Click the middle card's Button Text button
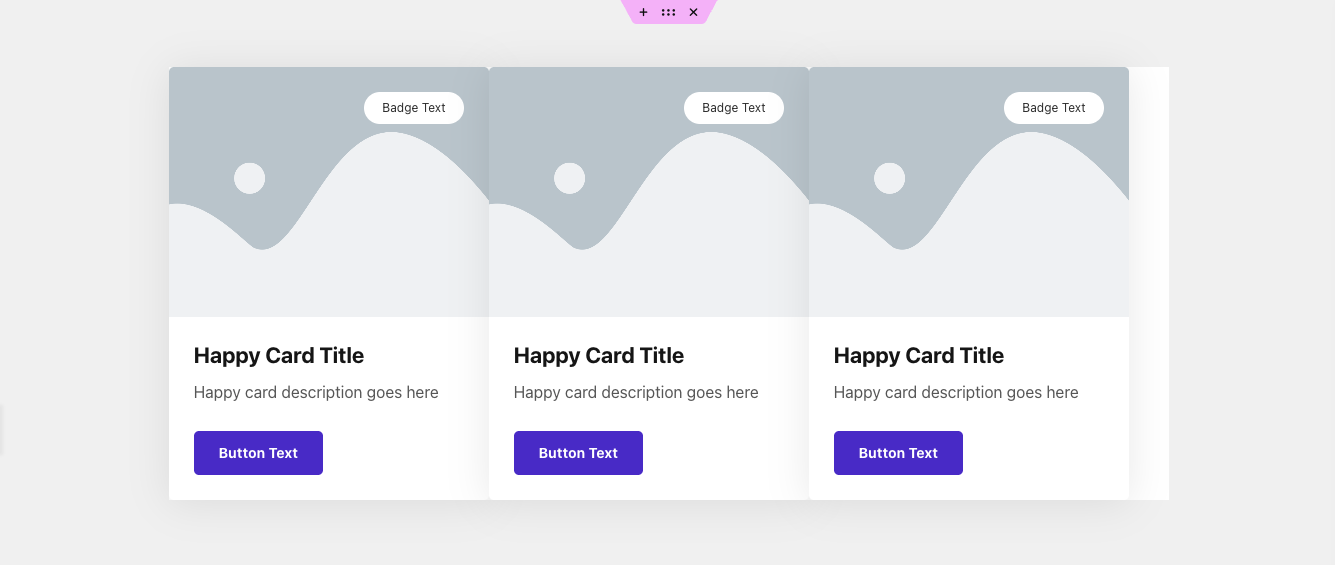This screenshot has width=1335, height=565. [x=578, y=453]
